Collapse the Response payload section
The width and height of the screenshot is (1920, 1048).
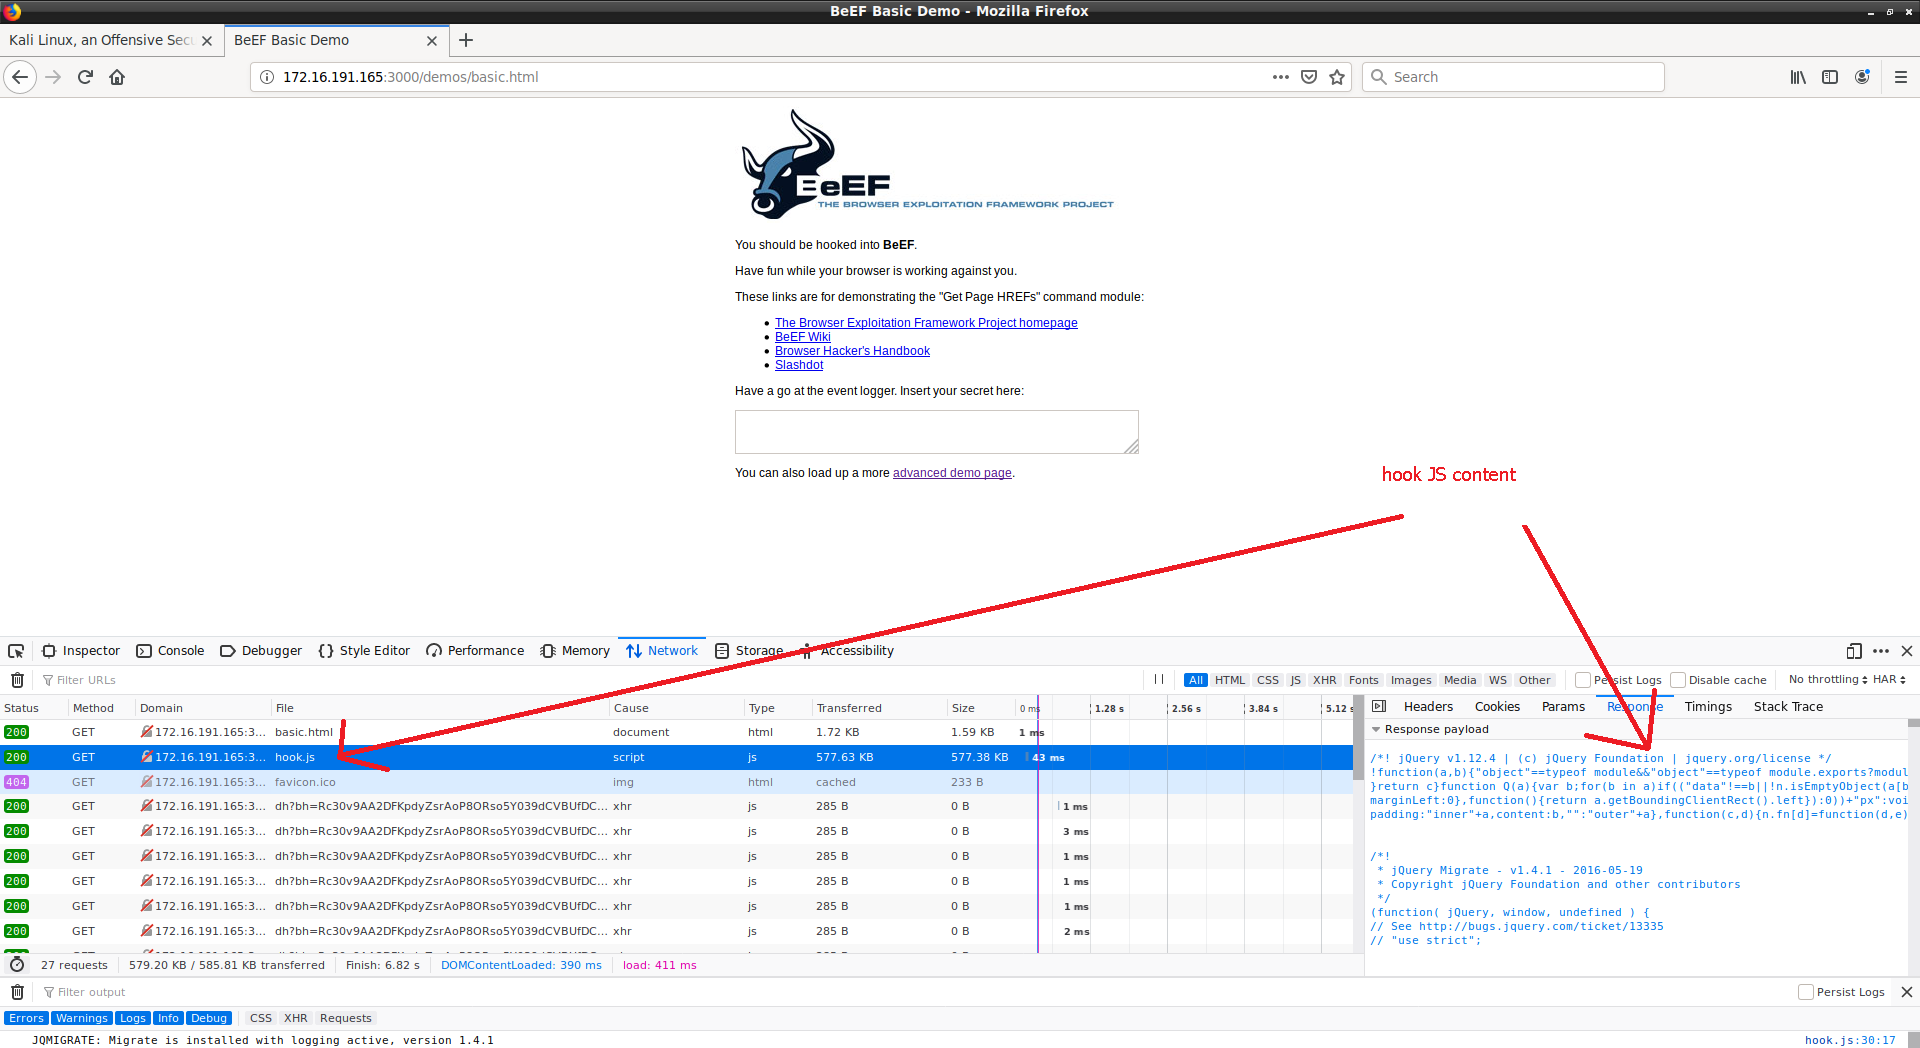coord(1376,729)
